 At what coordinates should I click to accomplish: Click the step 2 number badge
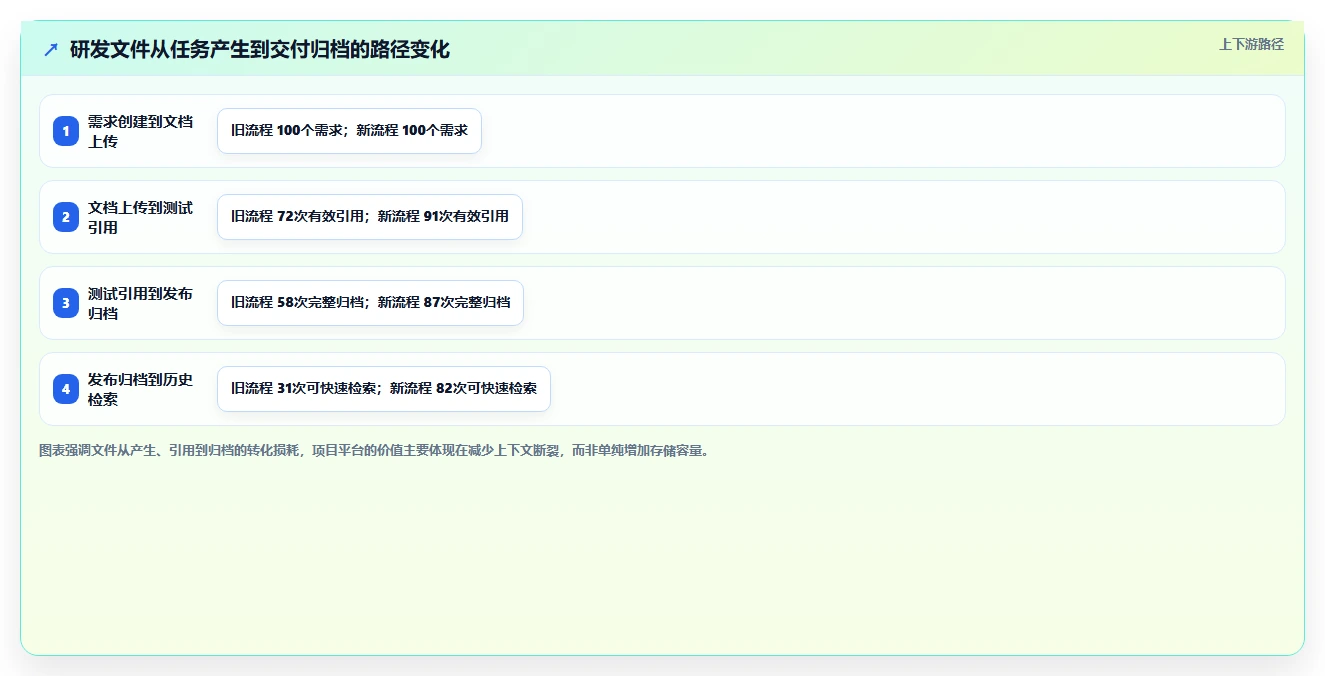click(66, 217)
